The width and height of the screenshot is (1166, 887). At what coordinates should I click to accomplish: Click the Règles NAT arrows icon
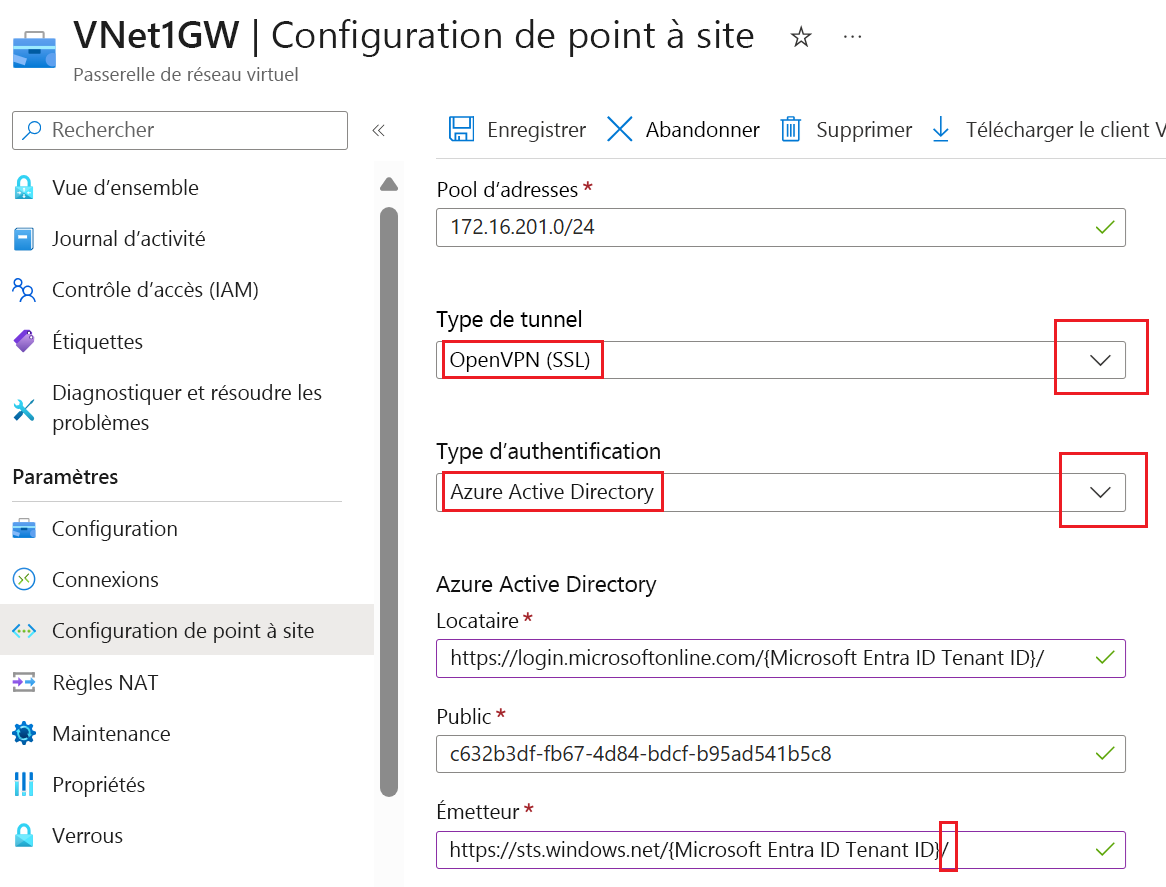(x=24, y=682)
